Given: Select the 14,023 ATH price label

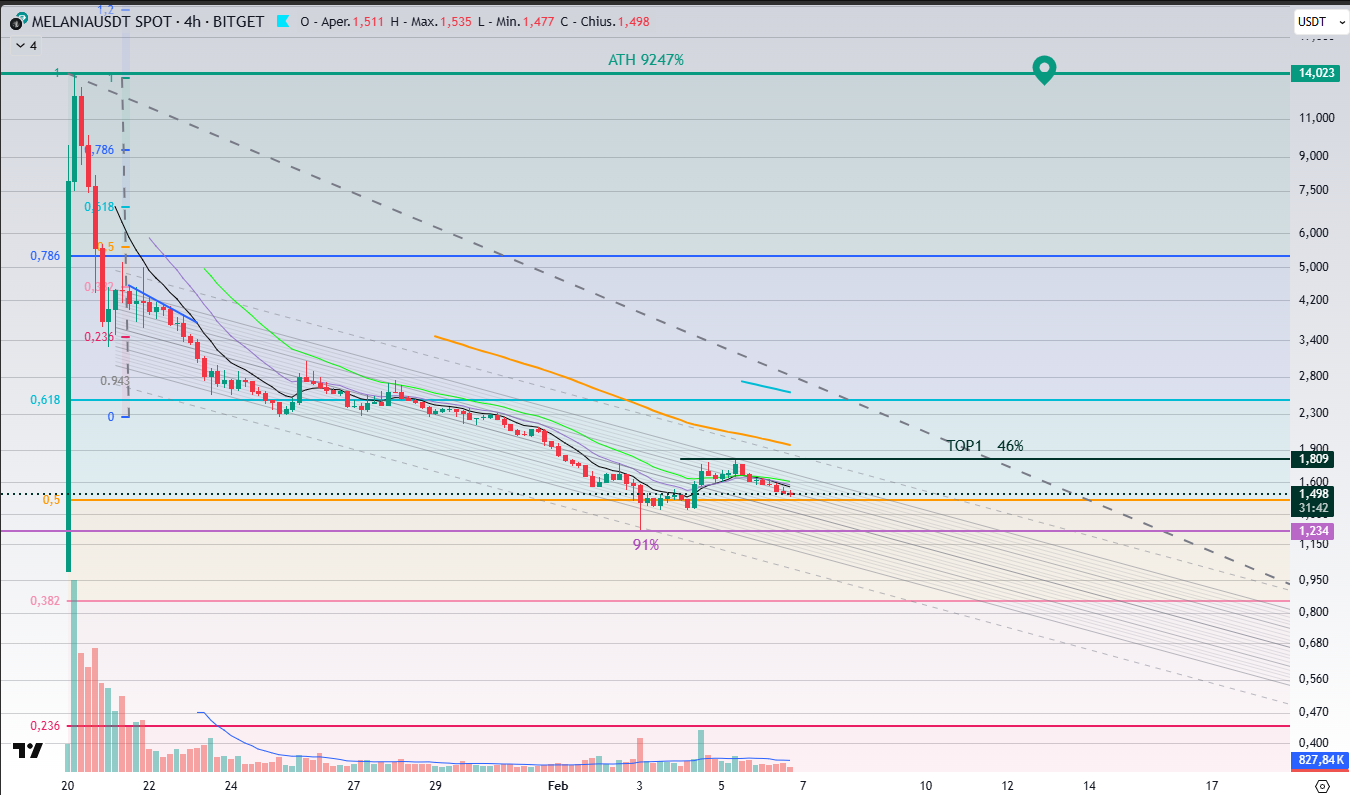Looking at the screenshot, I should tap(1314, 73).
